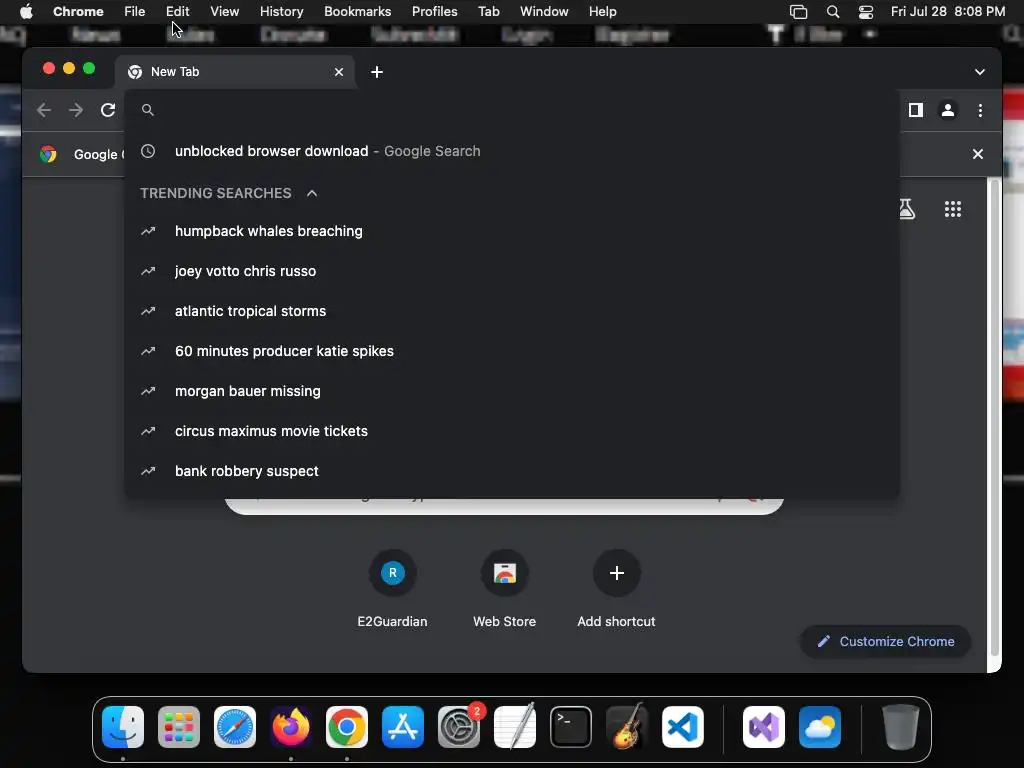Image resolution: width=1024 pixels, height=768 pixels.
Task: Open Visual Studio from the Dock
Action: click(764, 727)
